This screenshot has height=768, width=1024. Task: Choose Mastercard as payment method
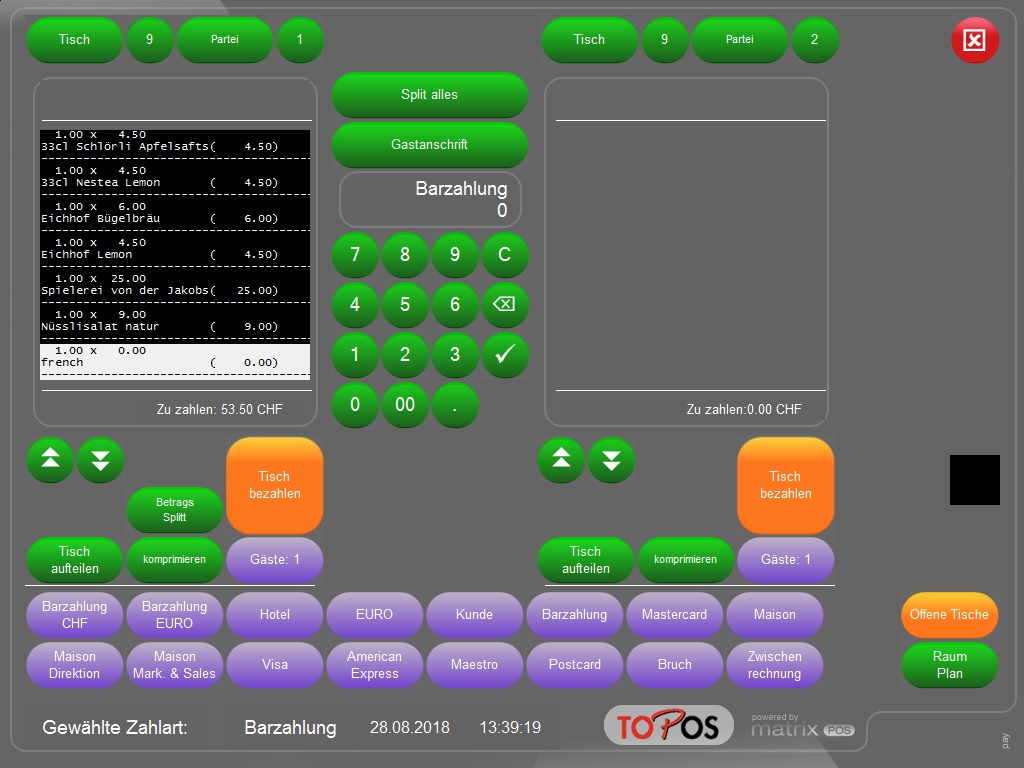(x=674, y=615)
